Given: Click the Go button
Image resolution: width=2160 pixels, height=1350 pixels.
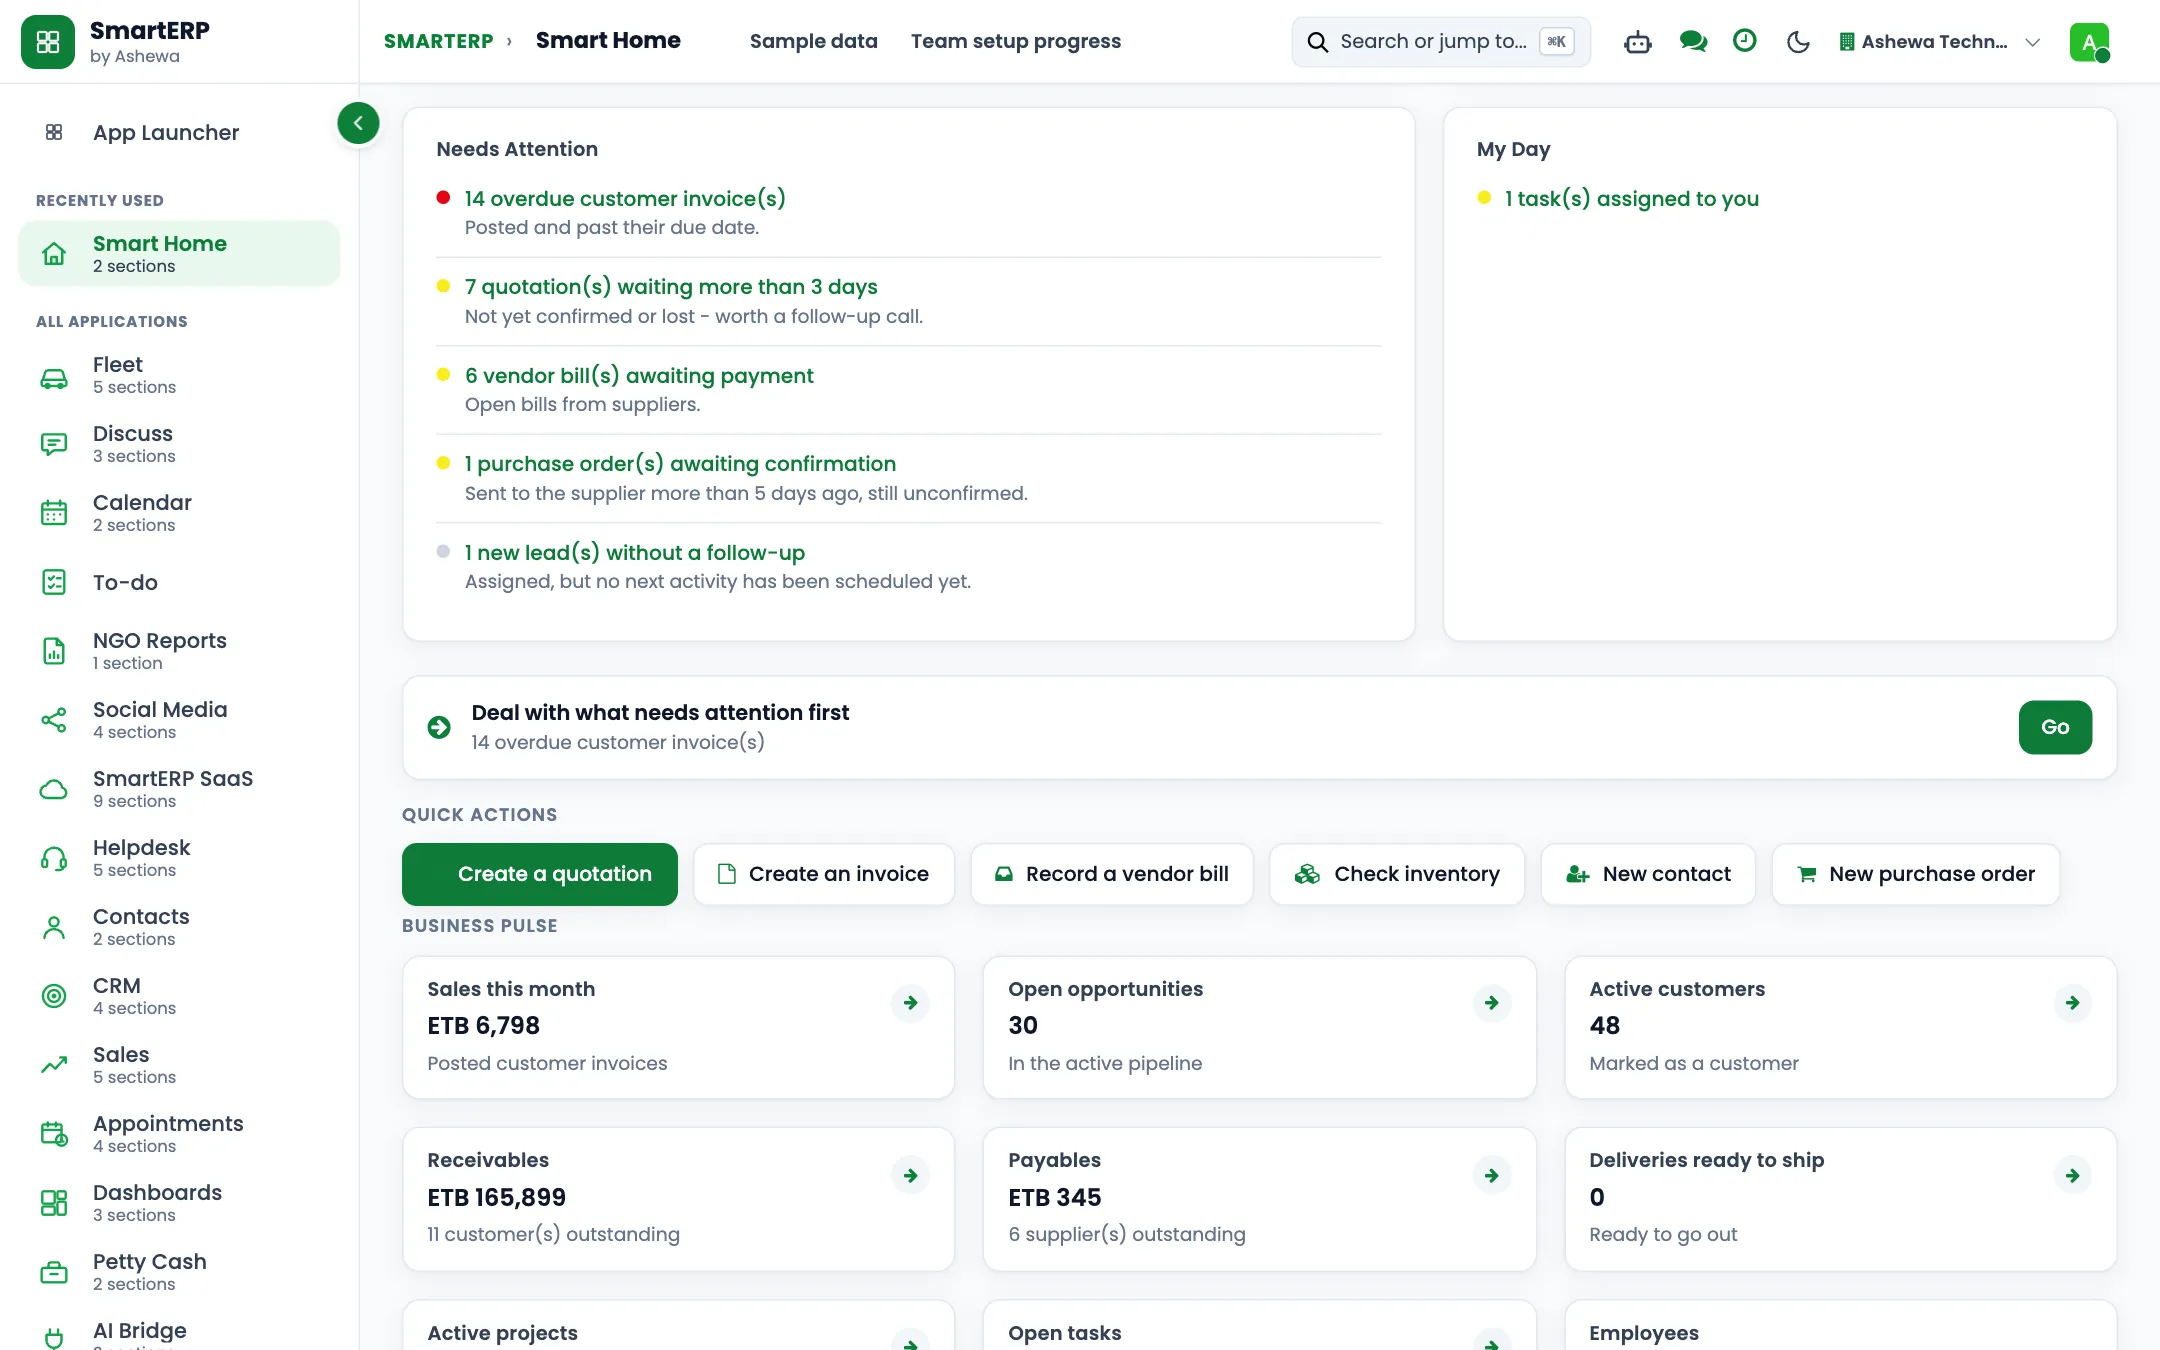Looking at the screenshot, I should (x=2055, y=727).
